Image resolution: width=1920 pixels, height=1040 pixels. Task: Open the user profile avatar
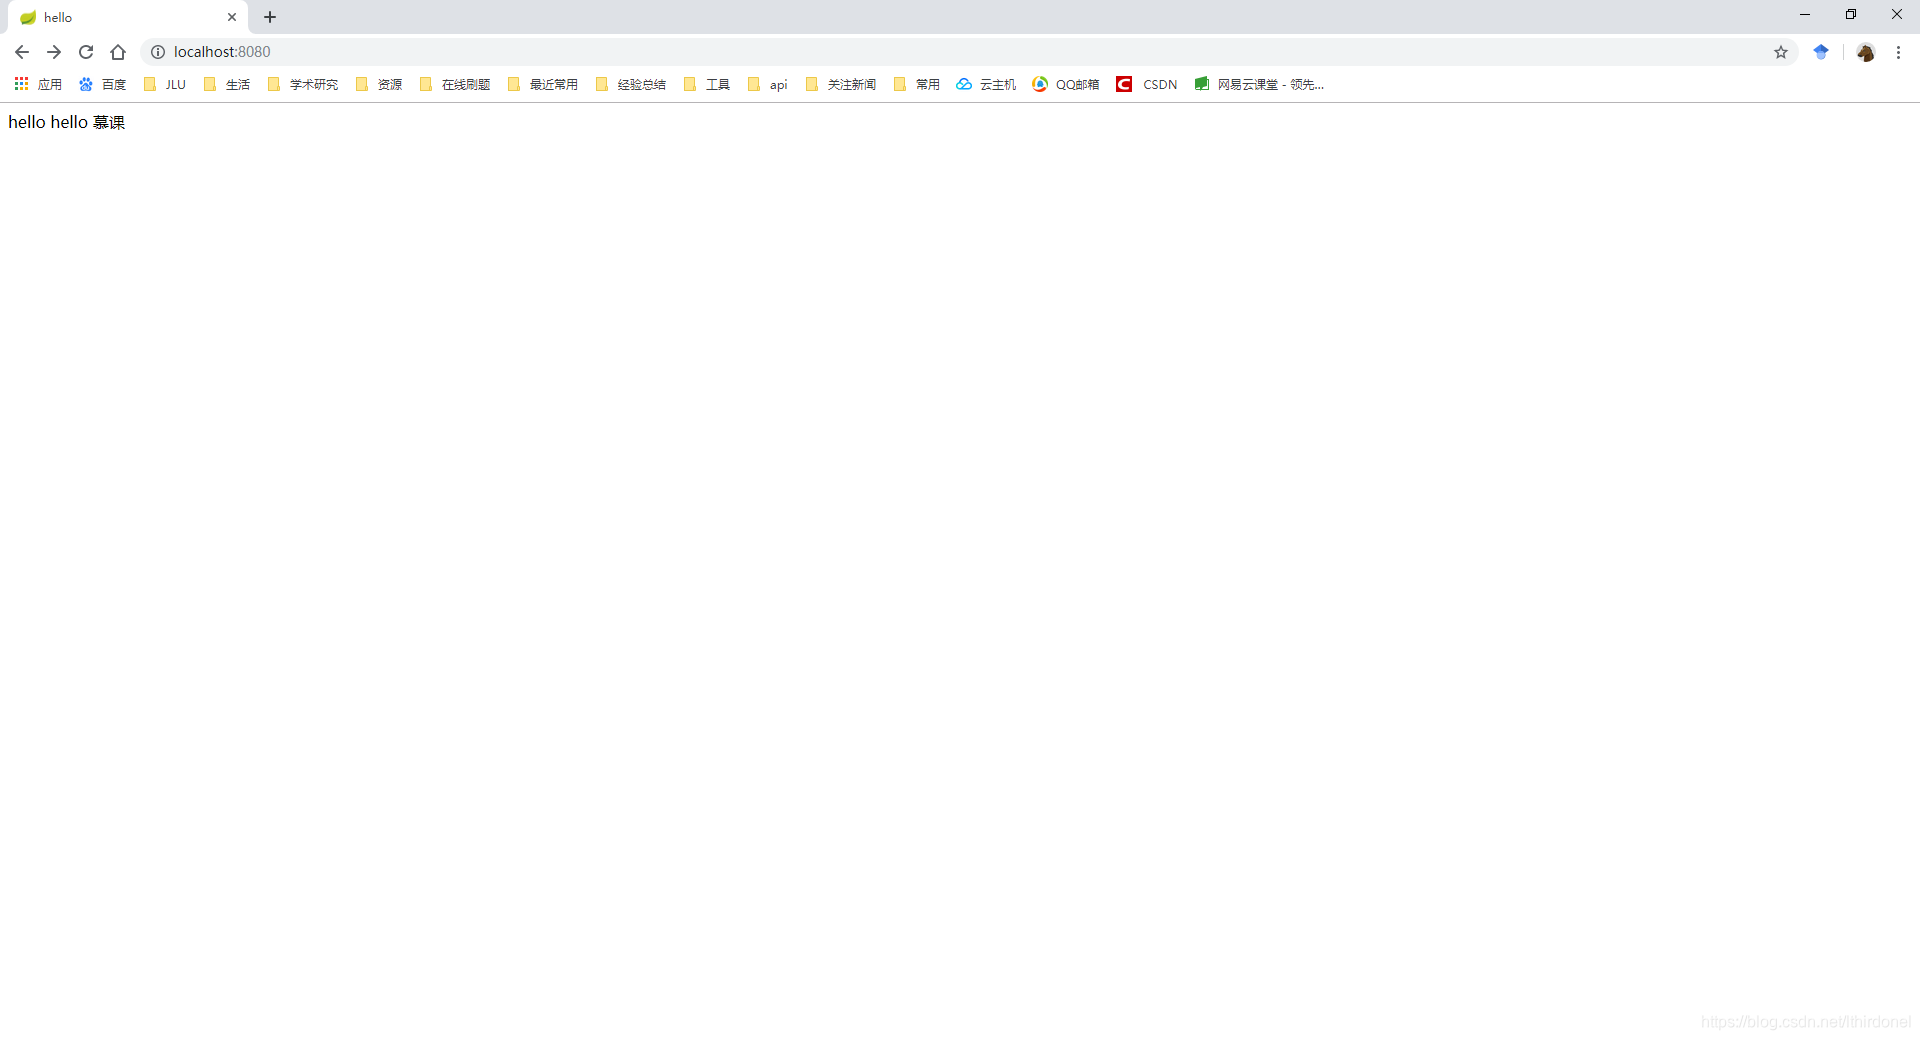point(1866,52)
